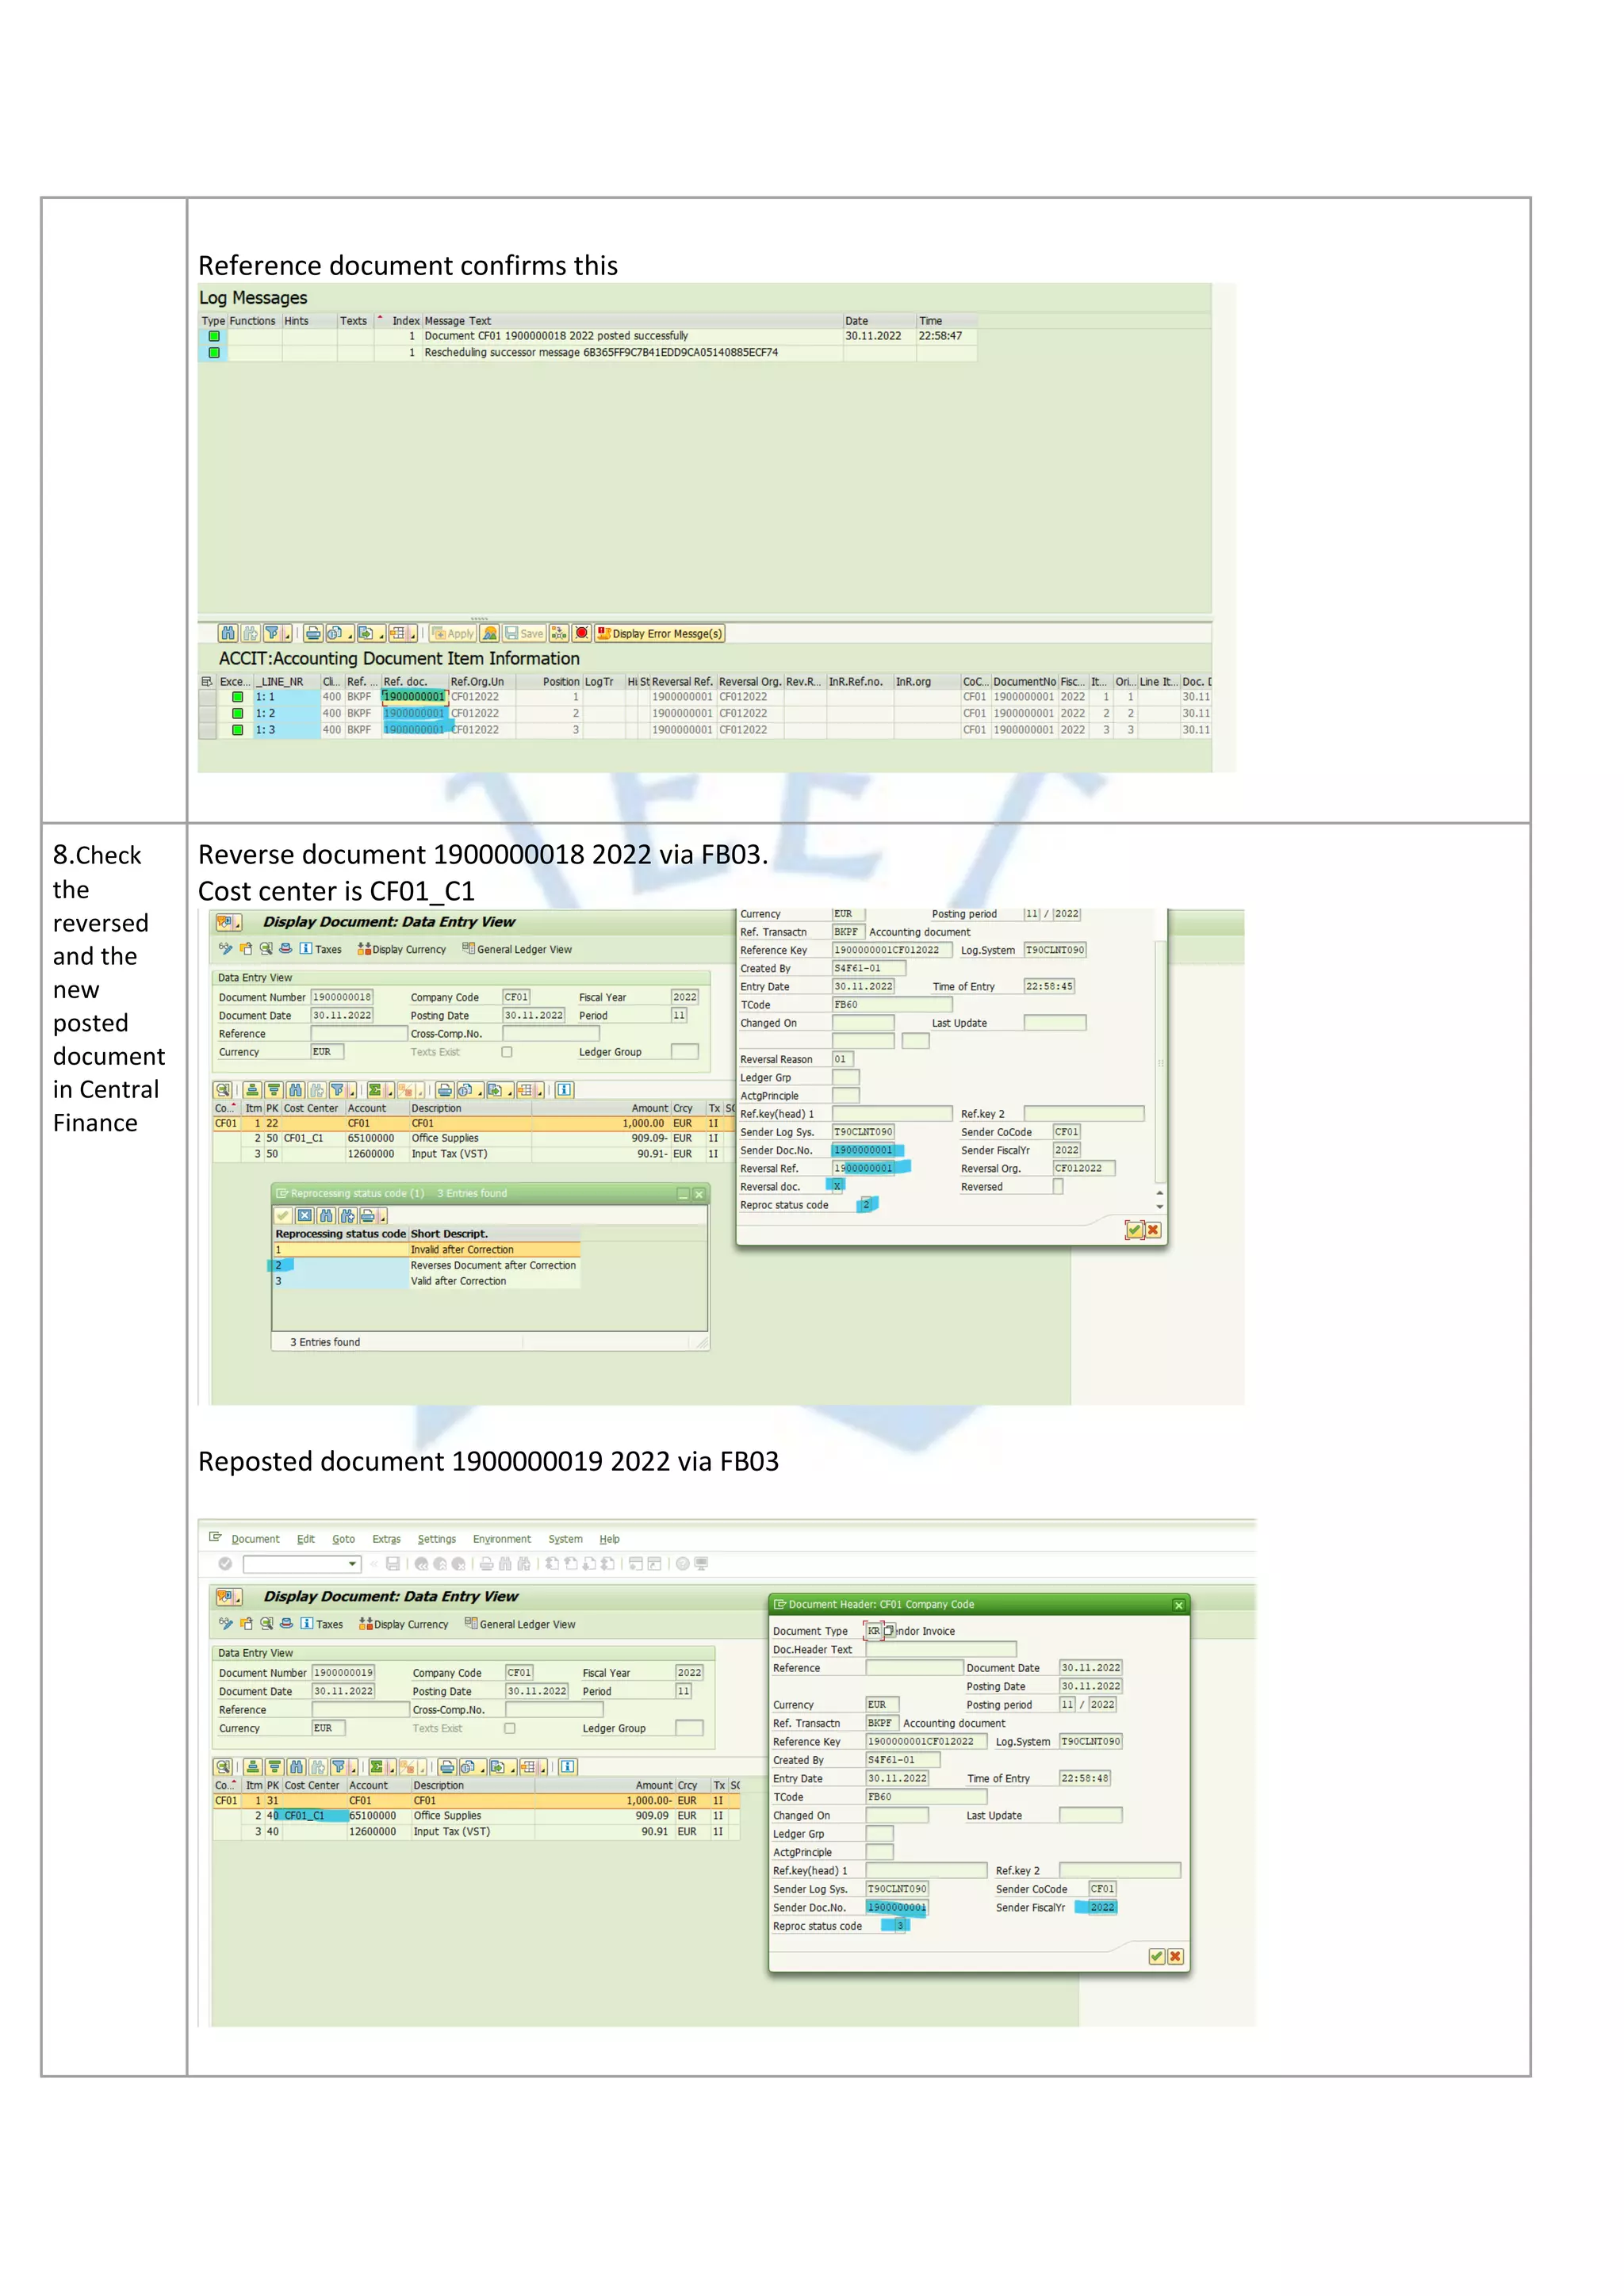Open General Ledger View for document 1900000019

point(520,1624)
